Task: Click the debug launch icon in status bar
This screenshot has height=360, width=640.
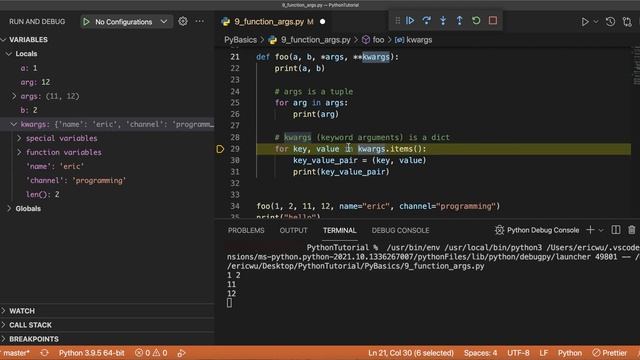Action: coord(182,353)
